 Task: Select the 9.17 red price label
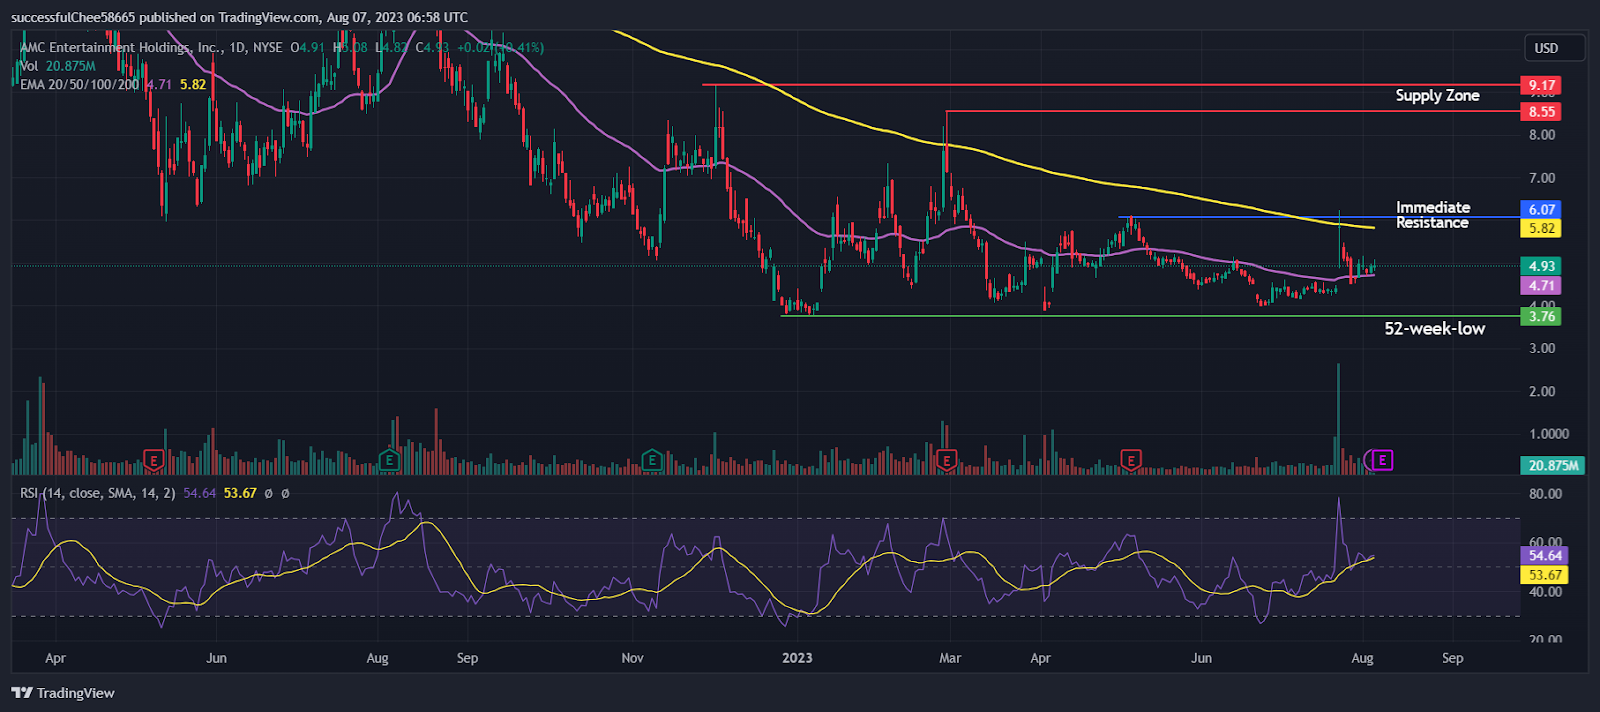pos(1541,85)
